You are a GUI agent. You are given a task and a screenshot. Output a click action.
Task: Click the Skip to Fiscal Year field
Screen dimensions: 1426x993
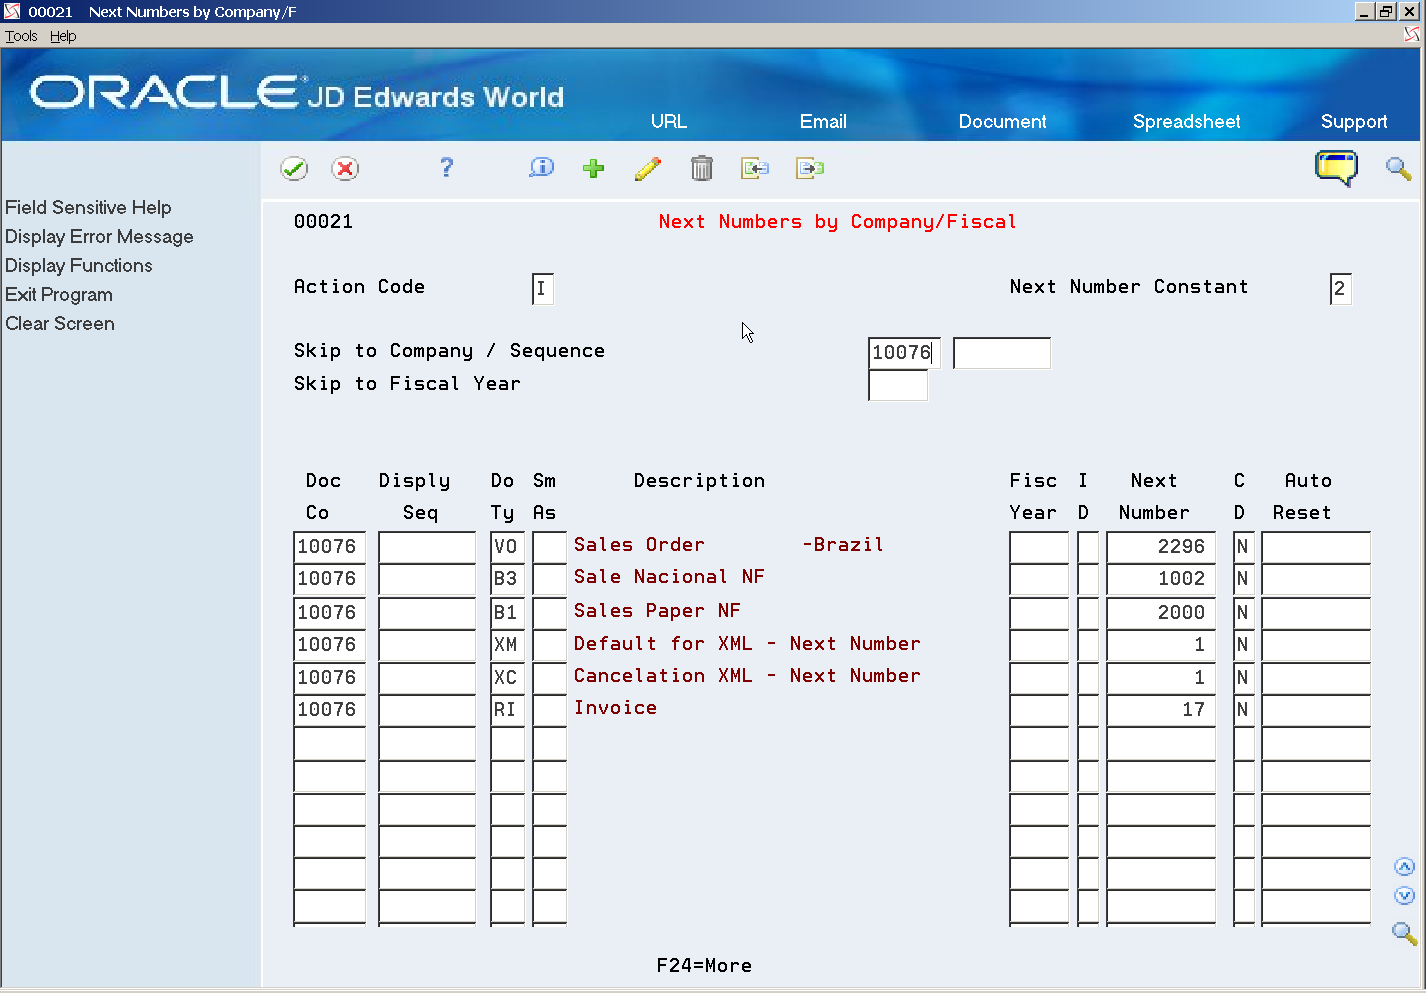(x=898, y=385)
